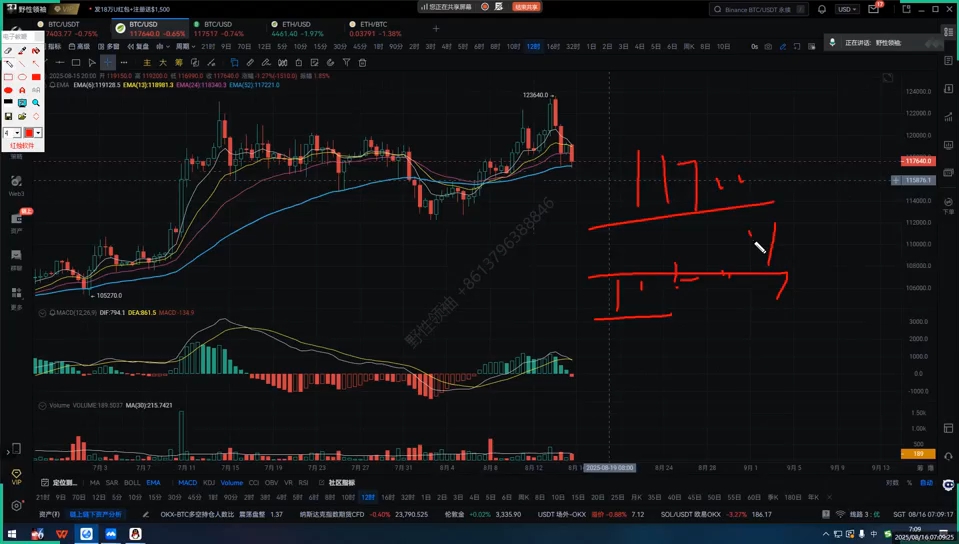Select the crosshair cursor drawing tool
959x544 pixels.
108,62
